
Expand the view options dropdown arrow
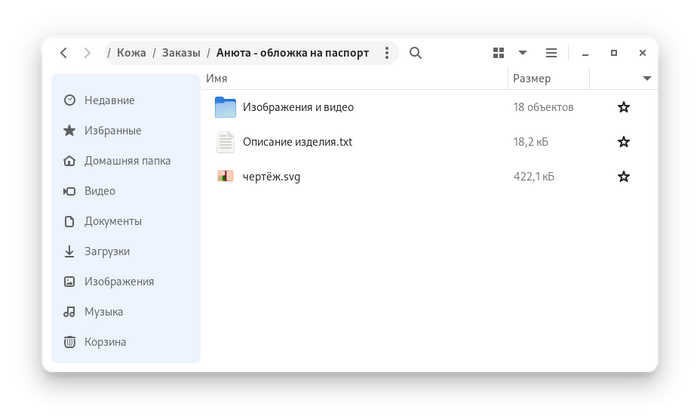tap(522, 53)
